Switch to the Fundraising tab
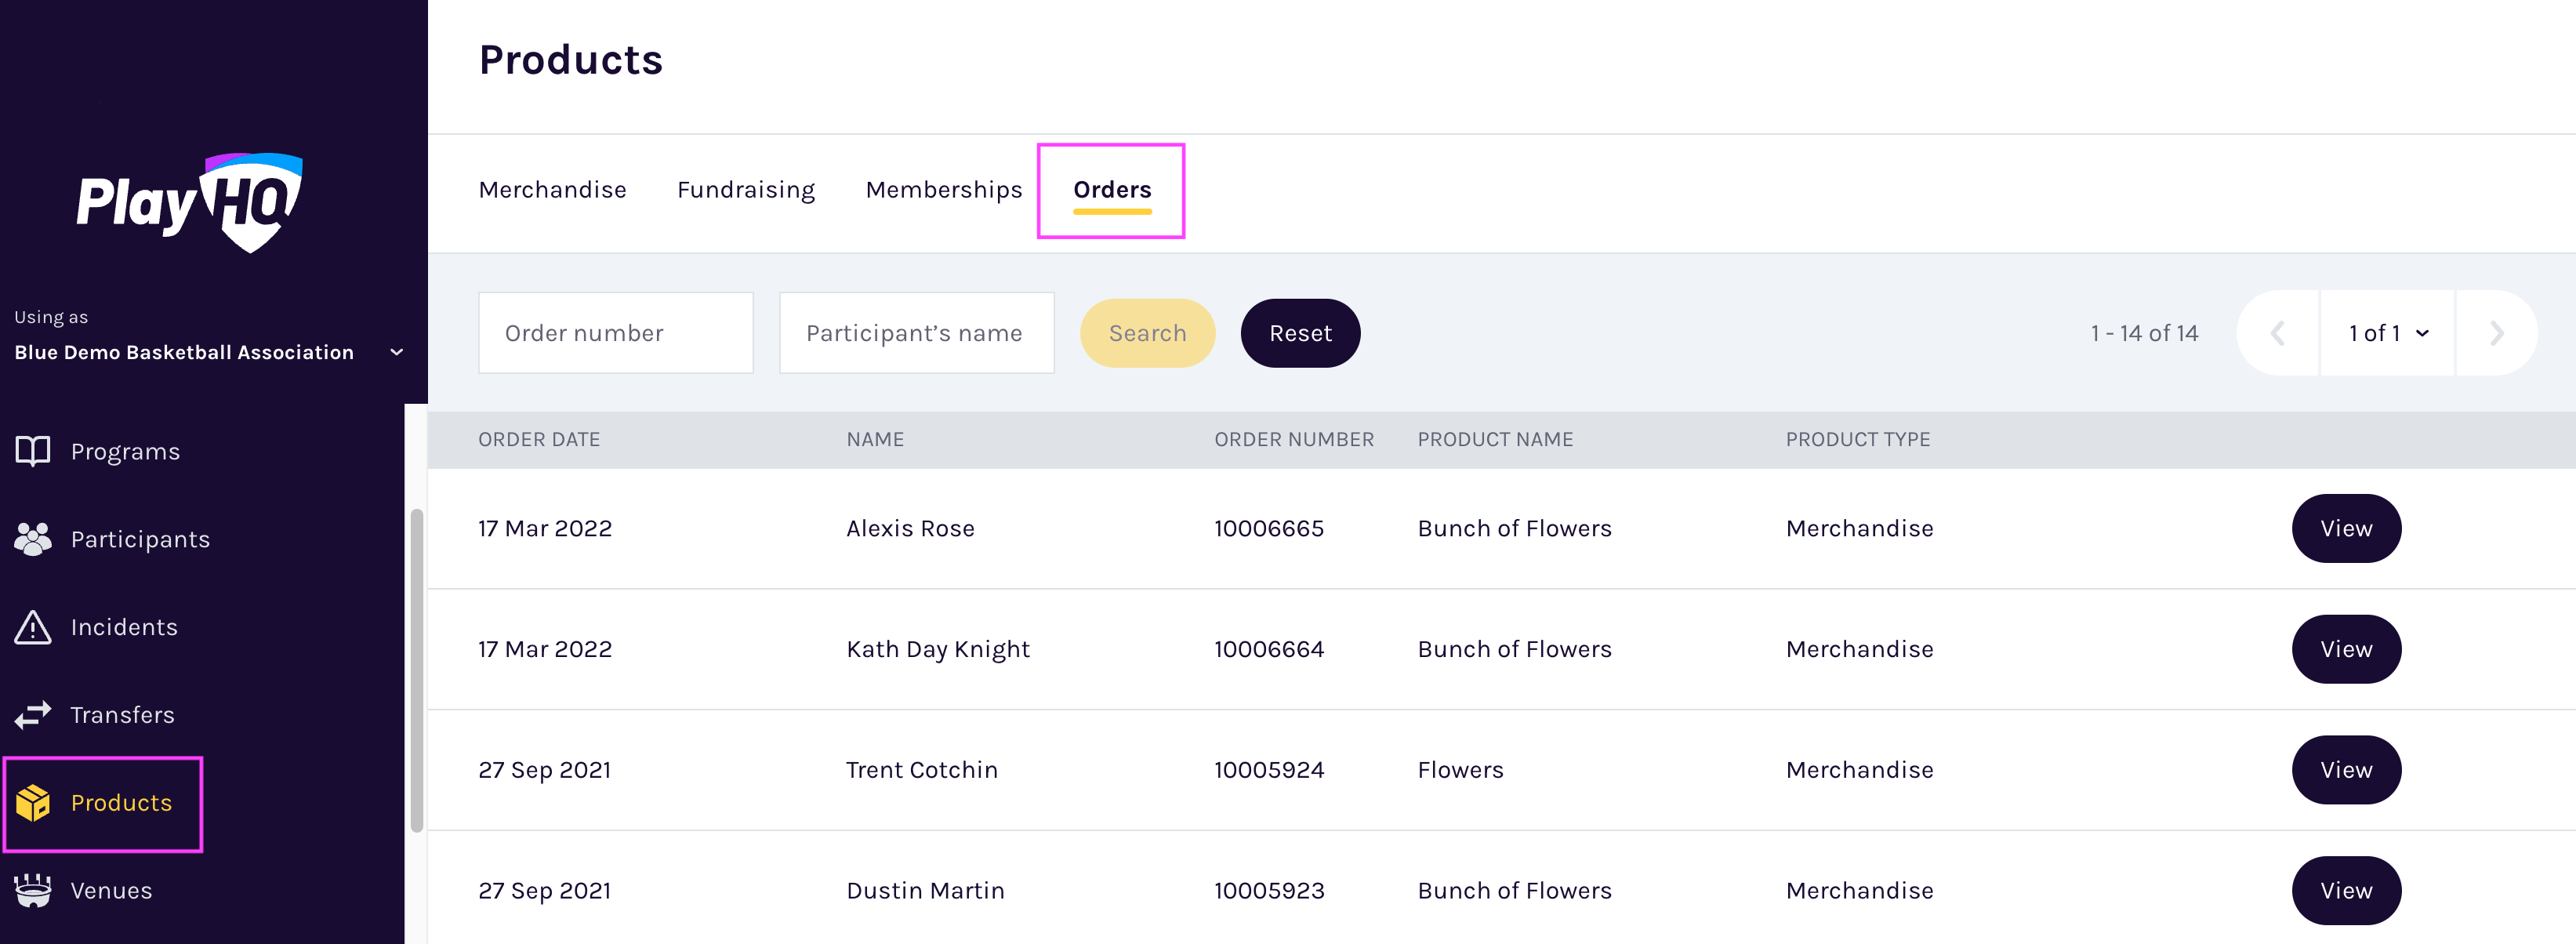Image resolution: width=2576 pixels, height=944 pixels. click(x=745, y=189)
